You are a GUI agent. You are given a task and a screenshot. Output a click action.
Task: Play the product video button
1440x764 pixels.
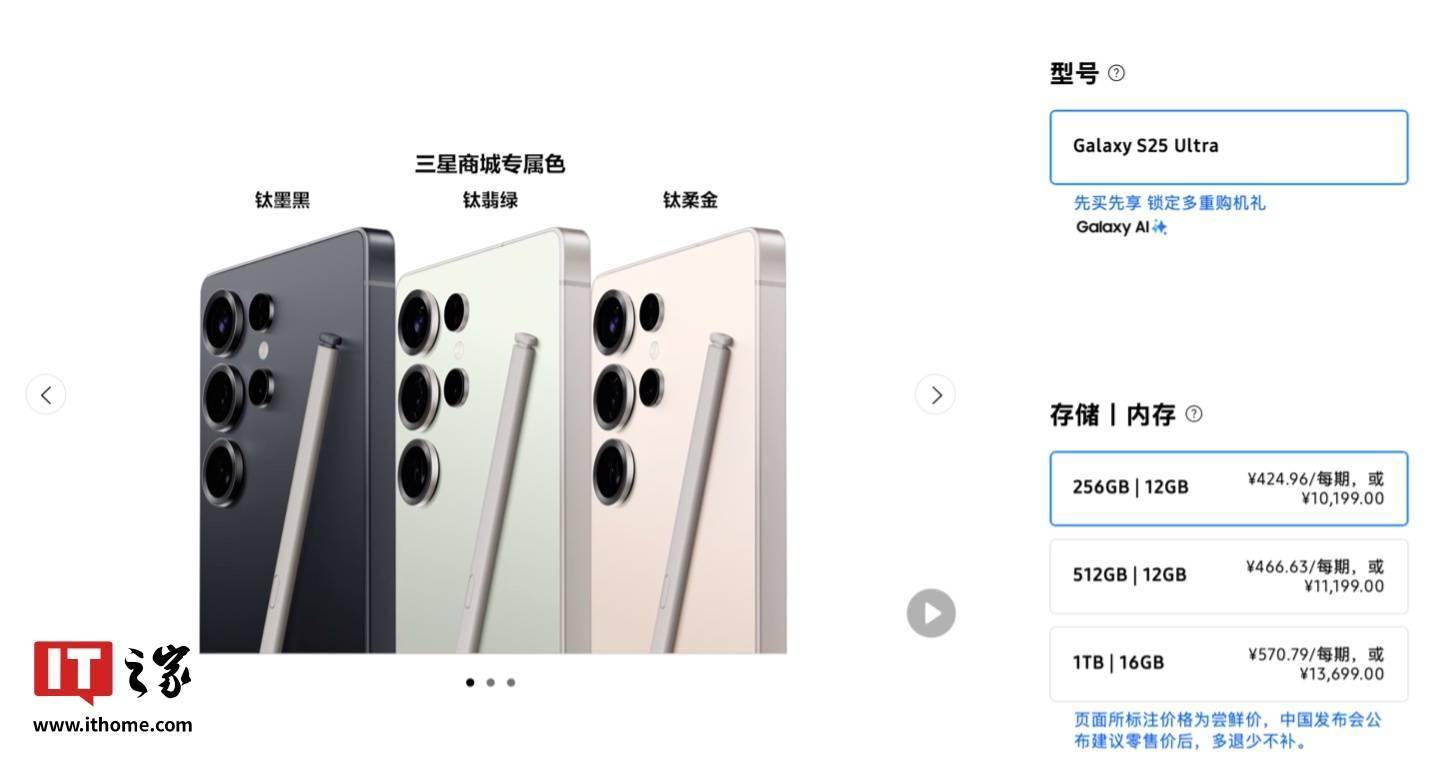coord(931,613)
